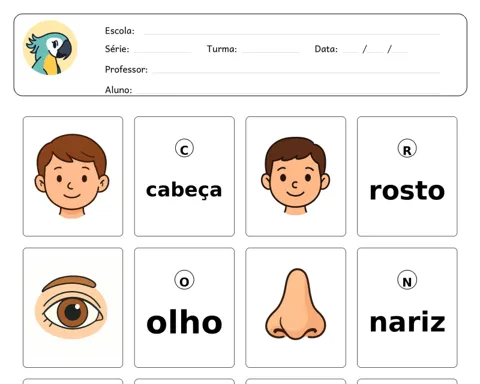Click the Professor blank line field

(x=296, y=70)
